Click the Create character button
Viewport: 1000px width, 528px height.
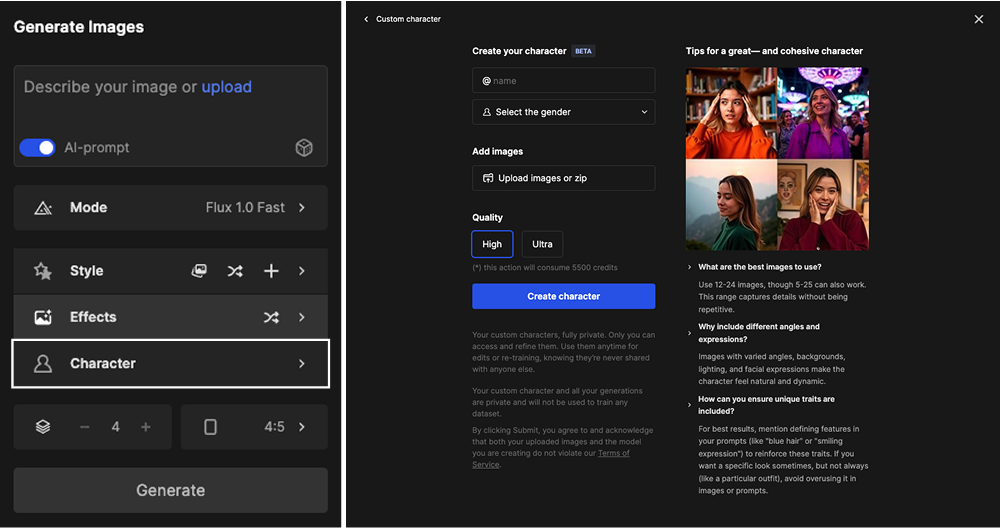pos(564,297)
